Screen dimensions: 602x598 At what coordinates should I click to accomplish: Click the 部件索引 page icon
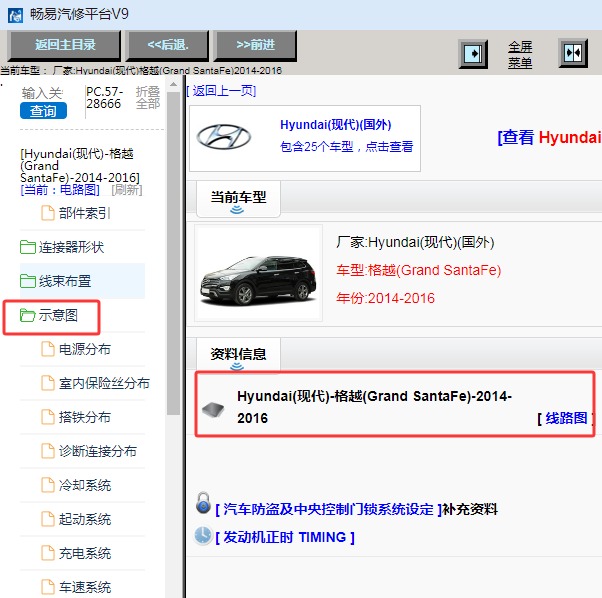pyautogui.click(x=48, y=213)
